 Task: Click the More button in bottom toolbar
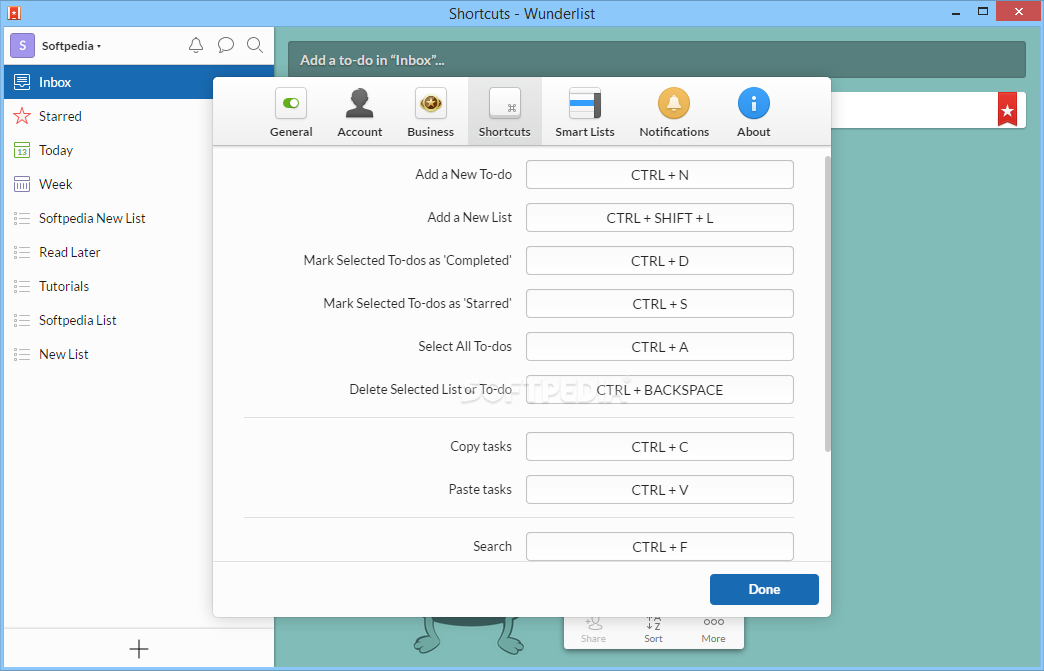[713, 630]
